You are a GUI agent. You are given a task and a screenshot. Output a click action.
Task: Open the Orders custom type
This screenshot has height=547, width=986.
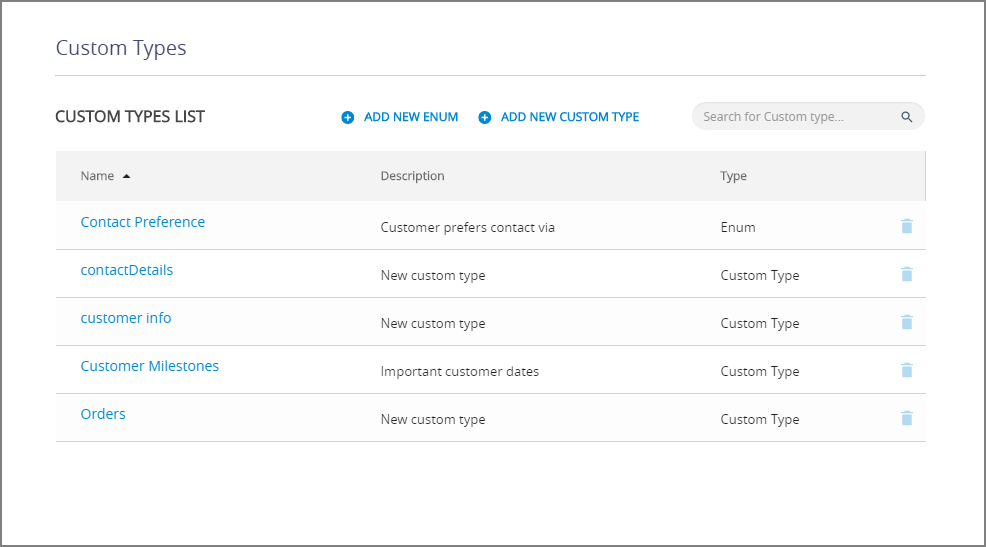[103, 414]
